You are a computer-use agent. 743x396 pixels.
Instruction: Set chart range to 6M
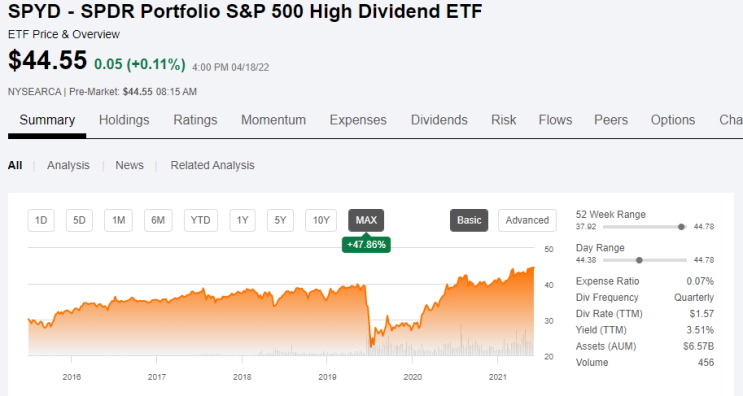click(158, 220)
